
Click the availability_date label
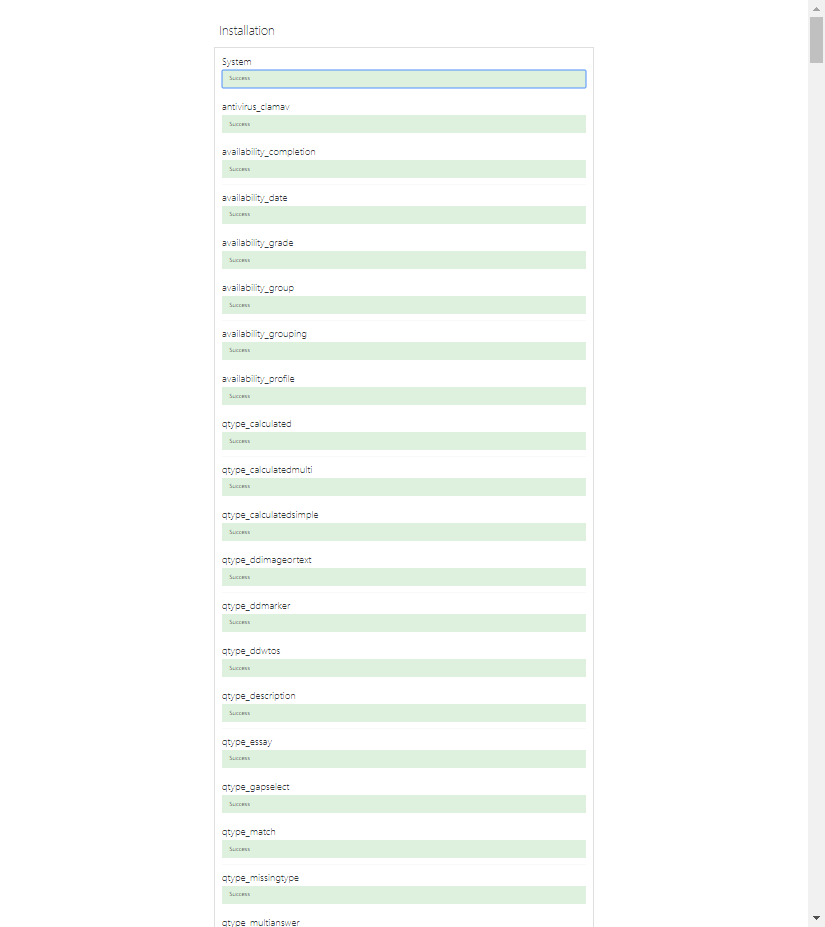[254, 198]
